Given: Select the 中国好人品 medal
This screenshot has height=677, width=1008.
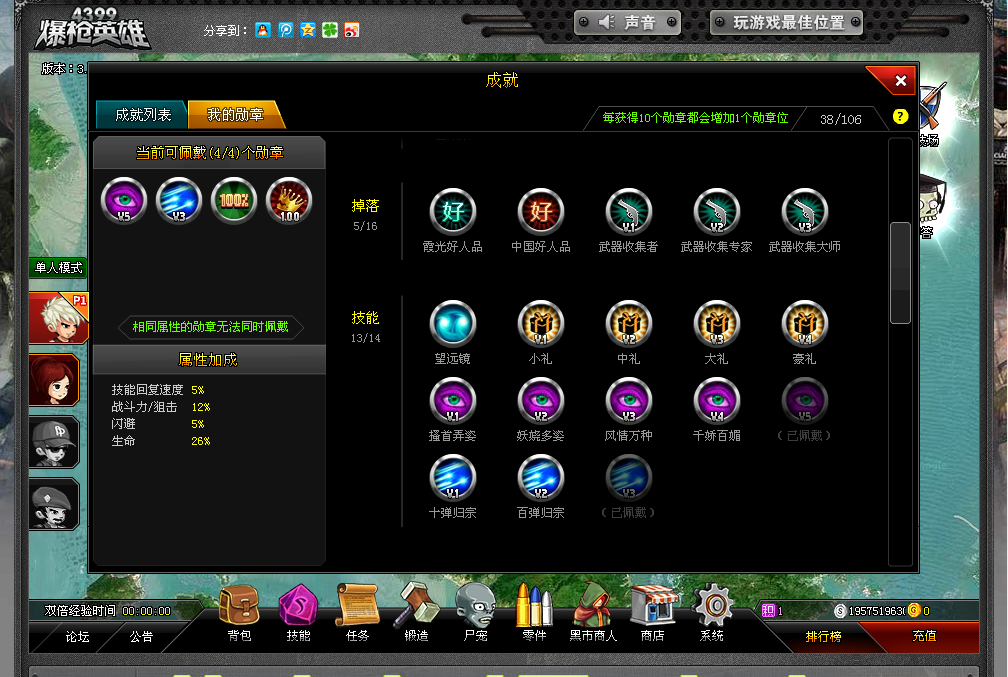Looking at the screenshot, I should 541,212.
